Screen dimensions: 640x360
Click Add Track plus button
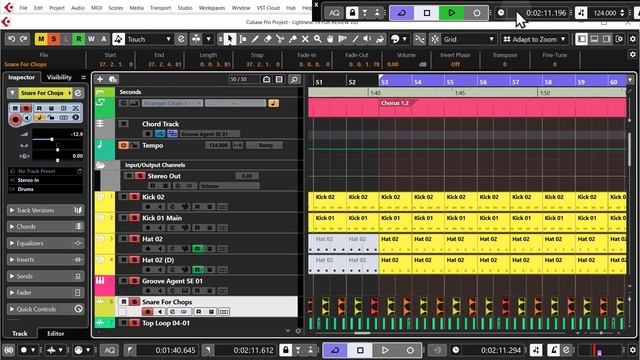(100, 79)
